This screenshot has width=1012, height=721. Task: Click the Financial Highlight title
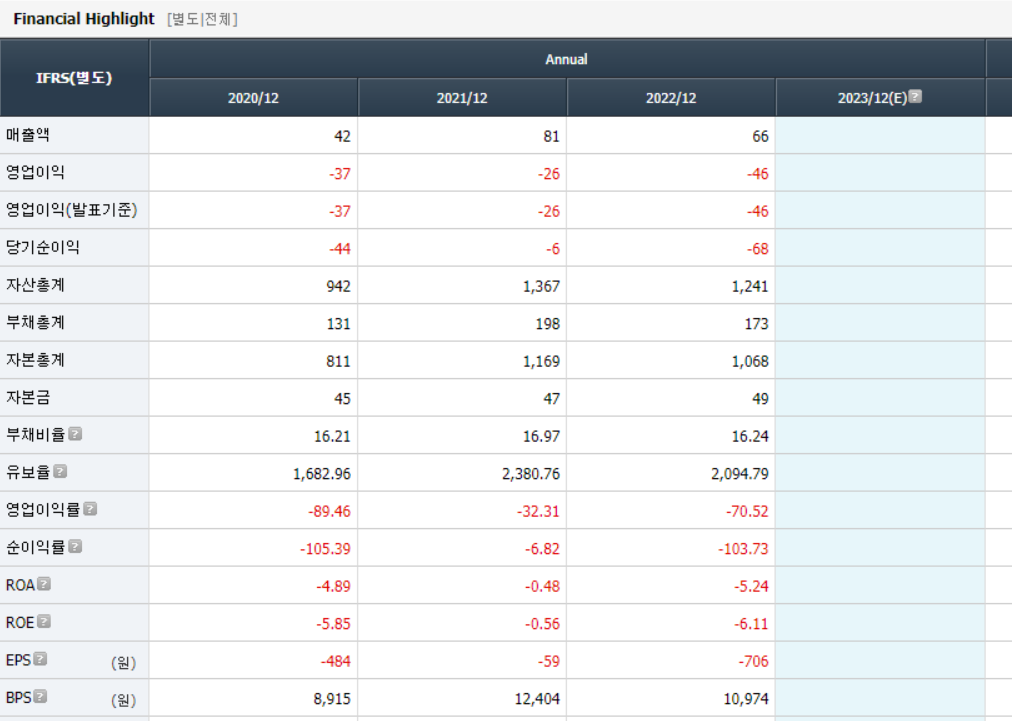[84, 19]
